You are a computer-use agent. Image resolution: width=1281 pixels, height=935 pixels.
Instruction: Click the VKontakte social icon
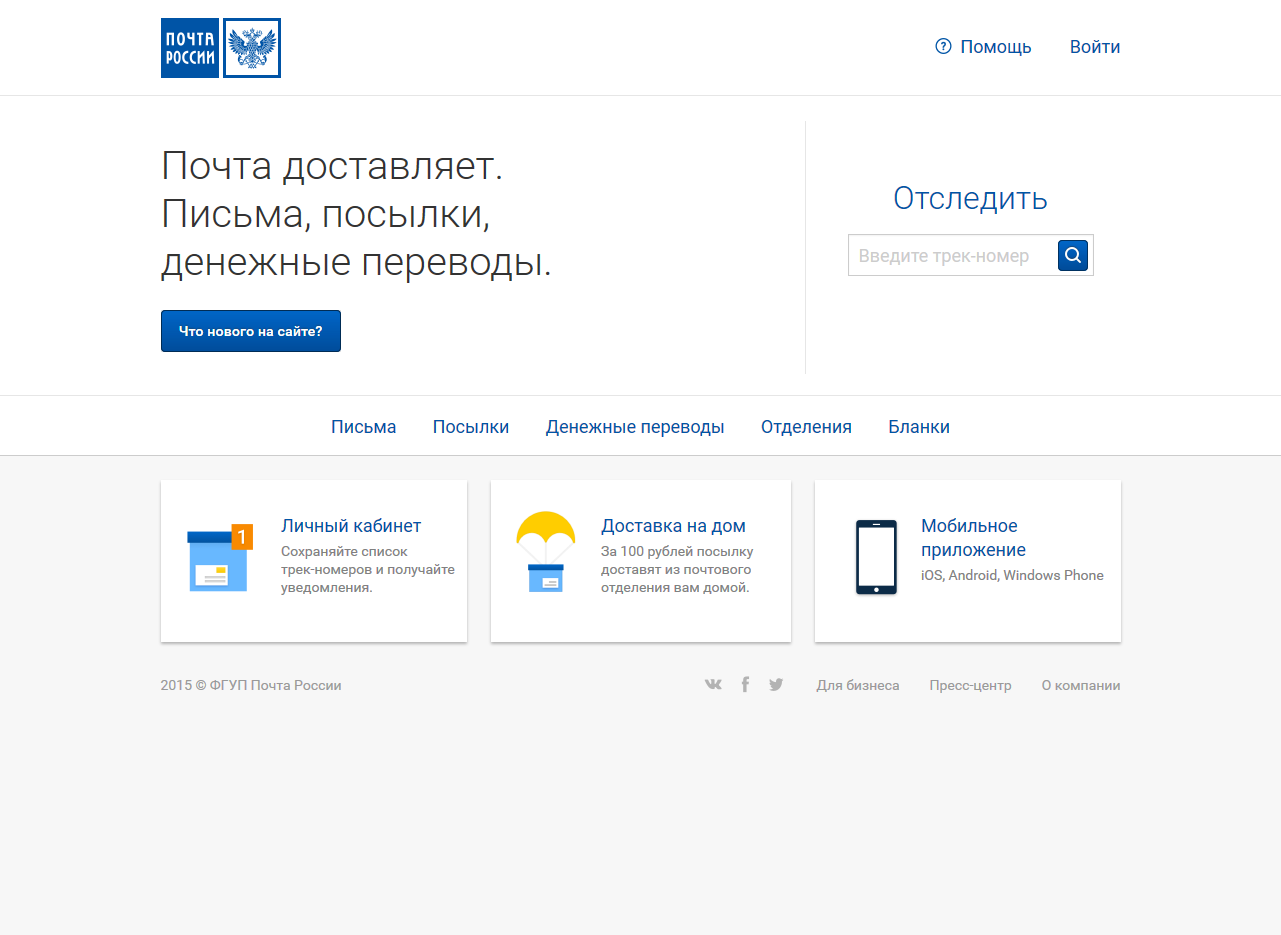pos(713,684)
